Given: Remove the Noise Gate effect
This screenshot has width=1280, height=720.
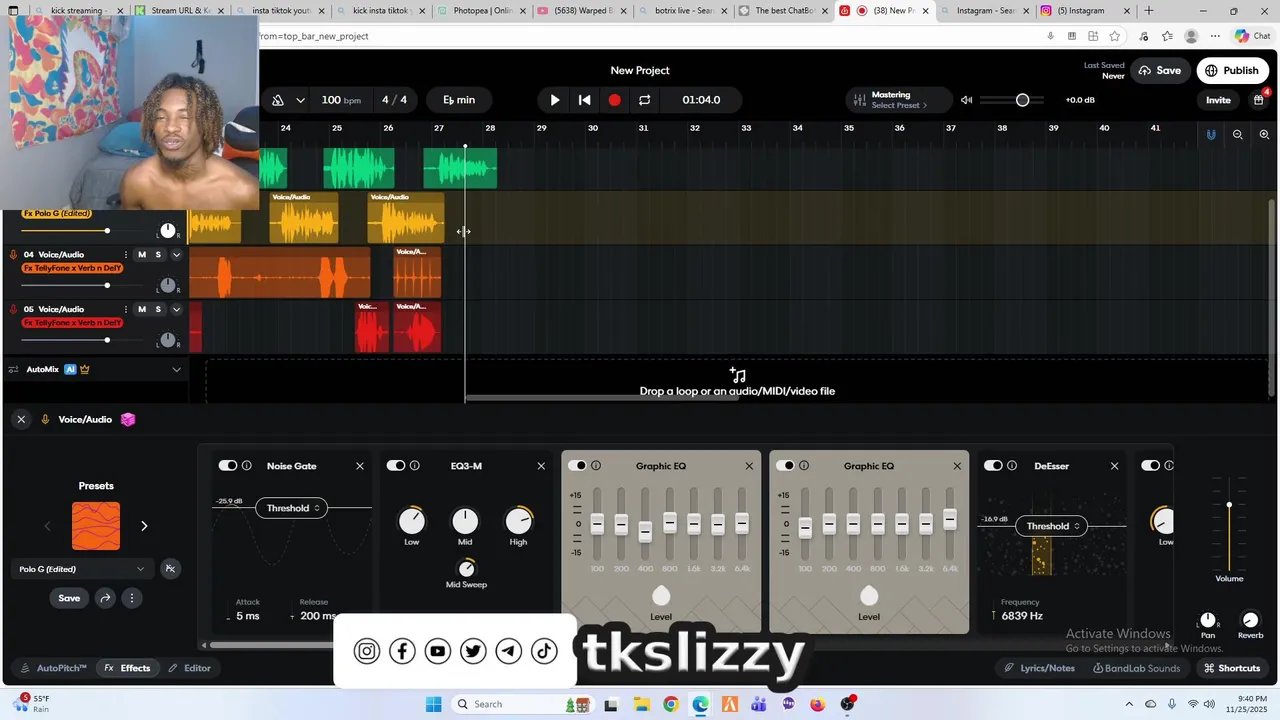Looking at the screenshot, I should click(360, 466).
